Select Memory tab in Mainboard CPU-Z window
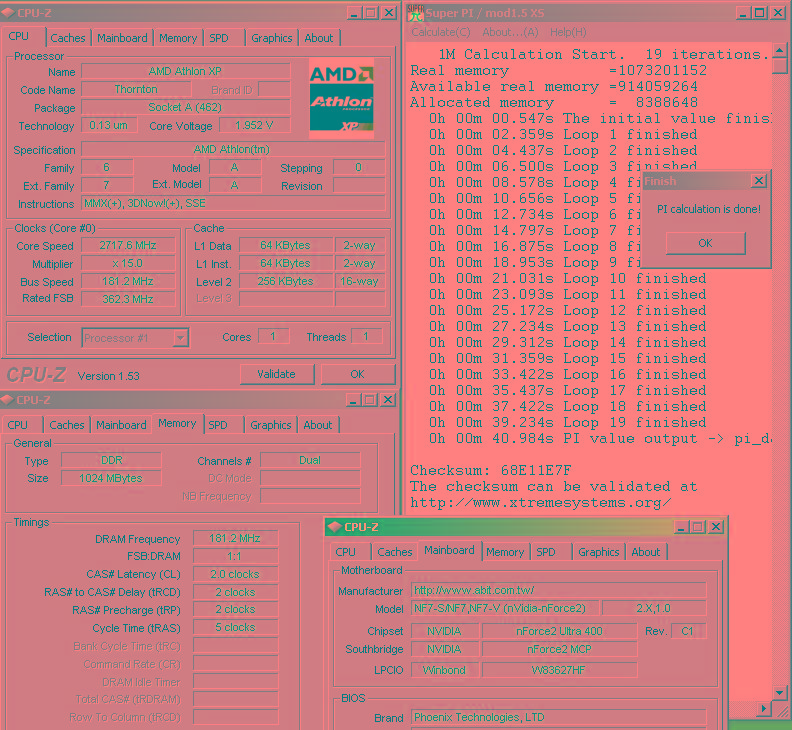The width and height of the screenshot is (792, 730). (x=505, y=552)
